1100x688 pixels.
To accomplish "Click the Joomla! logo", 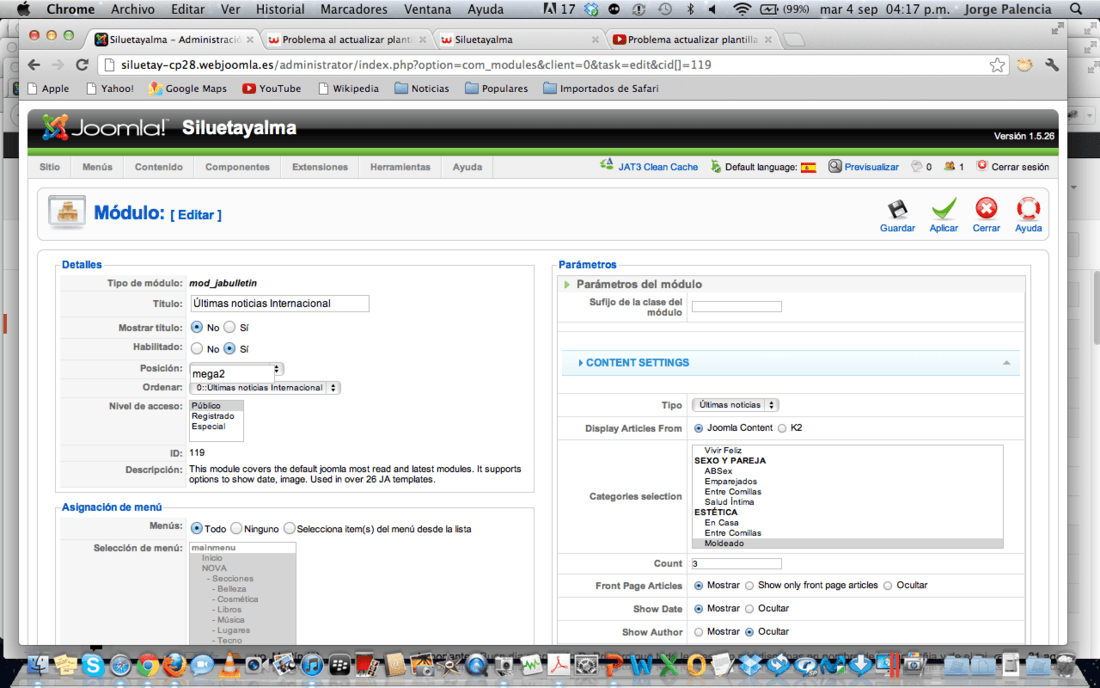I will coord(105,128).
